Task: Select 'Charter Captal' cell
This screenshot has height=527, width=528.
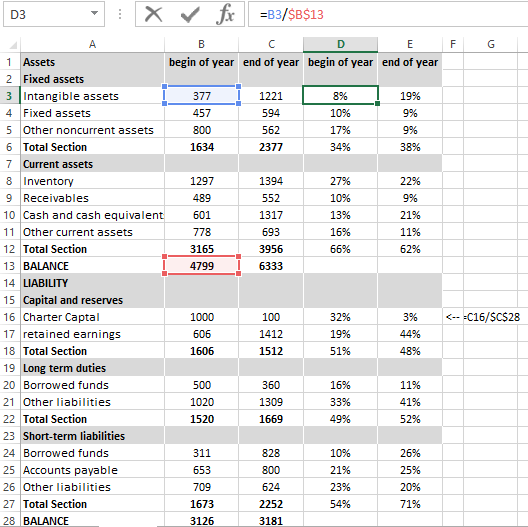Action: pyautogui.click(x=93, y=317)
